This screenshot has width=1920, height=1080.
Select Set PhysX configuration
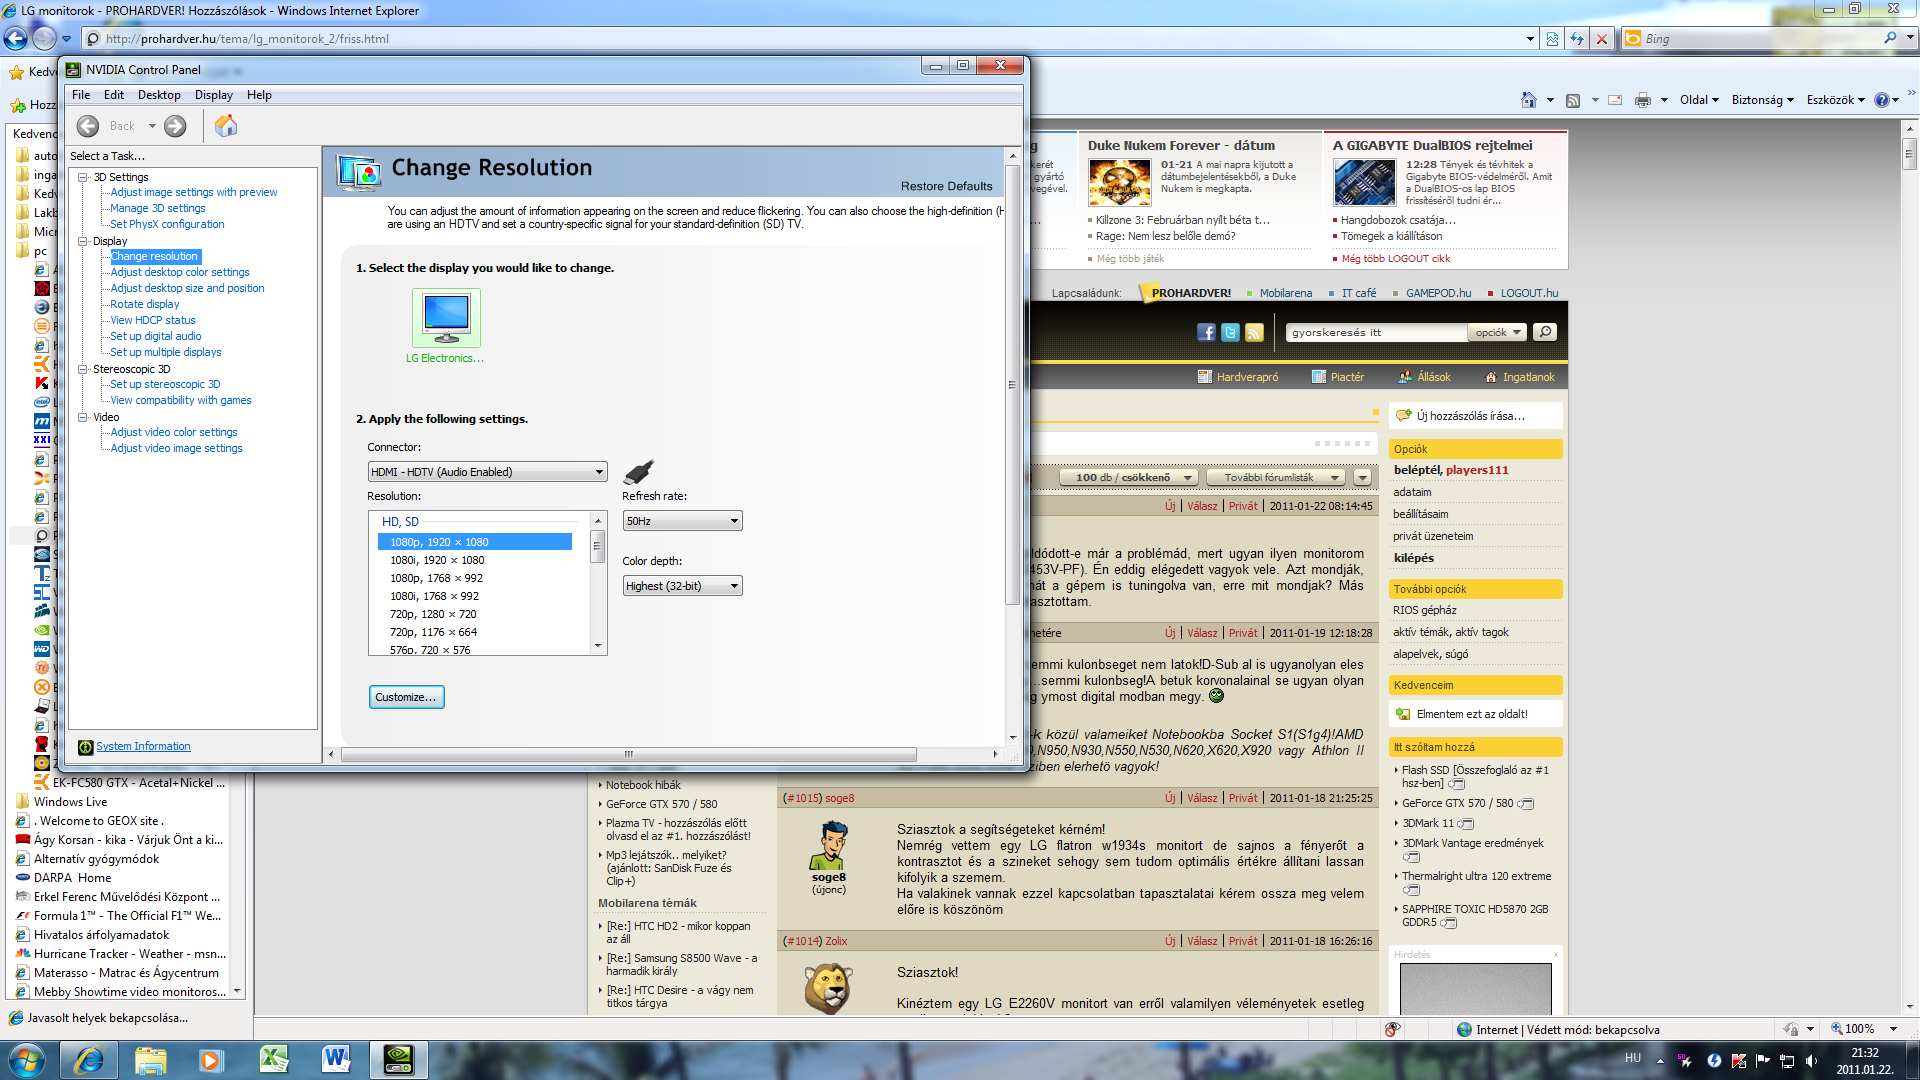pyautogui.click(x=167, y=224)
